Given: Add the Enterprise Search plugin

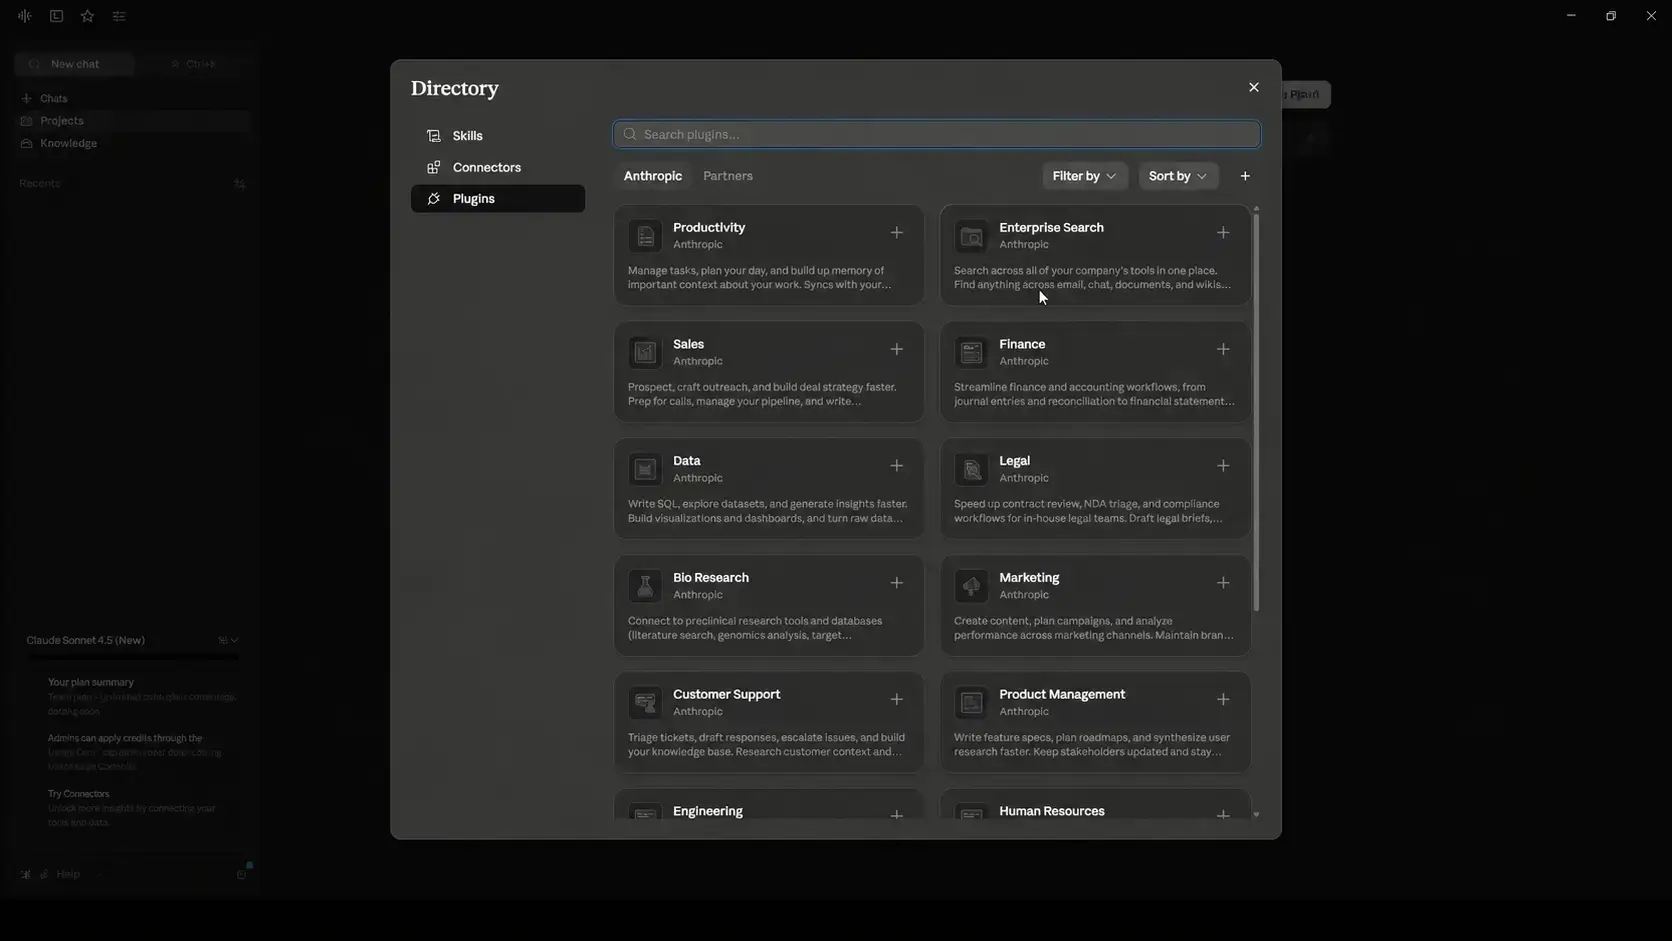Looking at the screenshot, I should 1222,233.
